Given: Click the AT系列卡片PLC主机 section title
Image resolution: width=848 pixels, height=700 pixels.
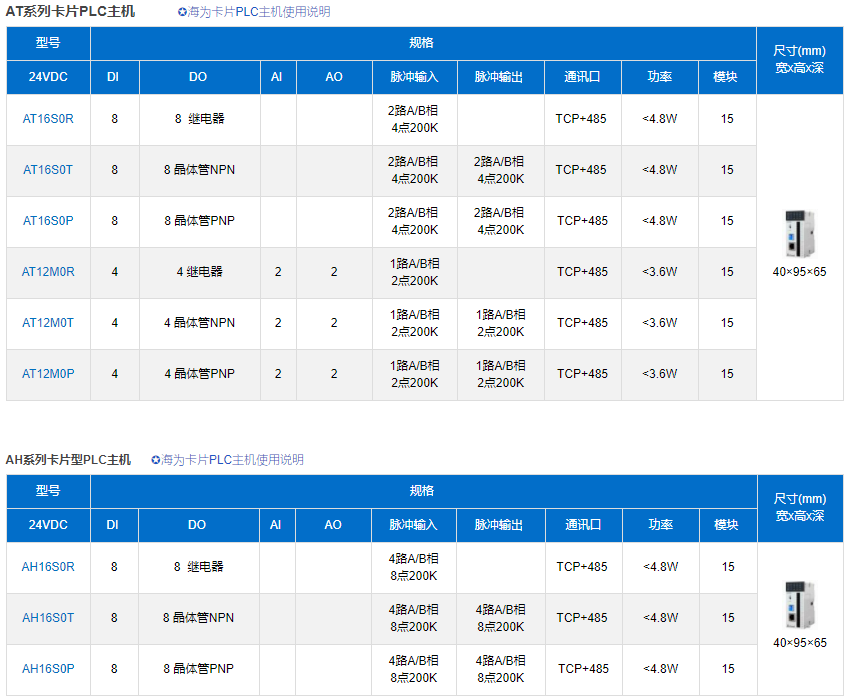Looking at the screenshot, I should click(70, 12).
